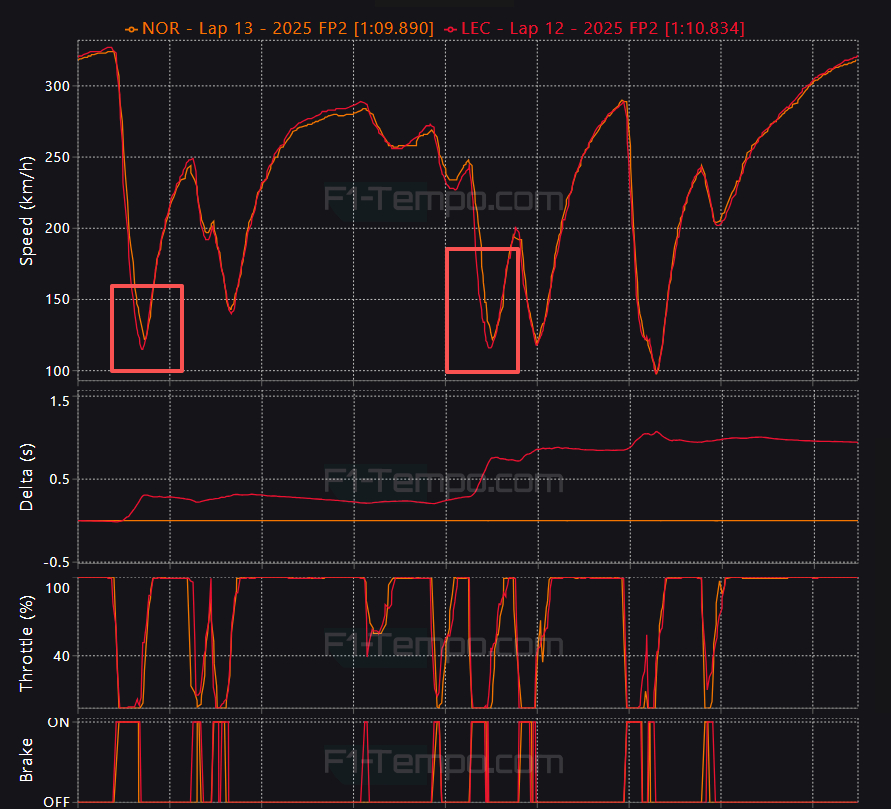The height and width of the screenshot is (809, 891).
Task: Click the -0.5 delta axis label
Action: click(x=57, y=562)
